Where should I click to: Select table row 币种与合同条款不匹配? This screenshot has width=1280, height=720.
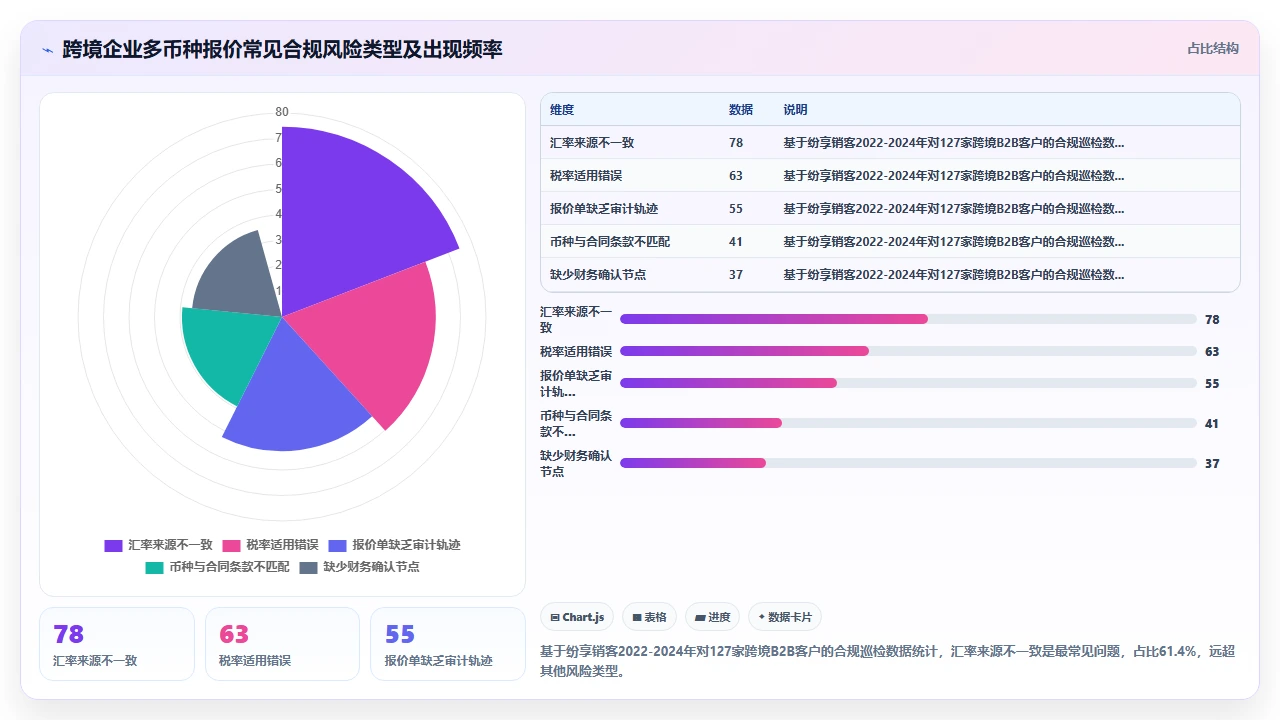[x=890, y=242]
